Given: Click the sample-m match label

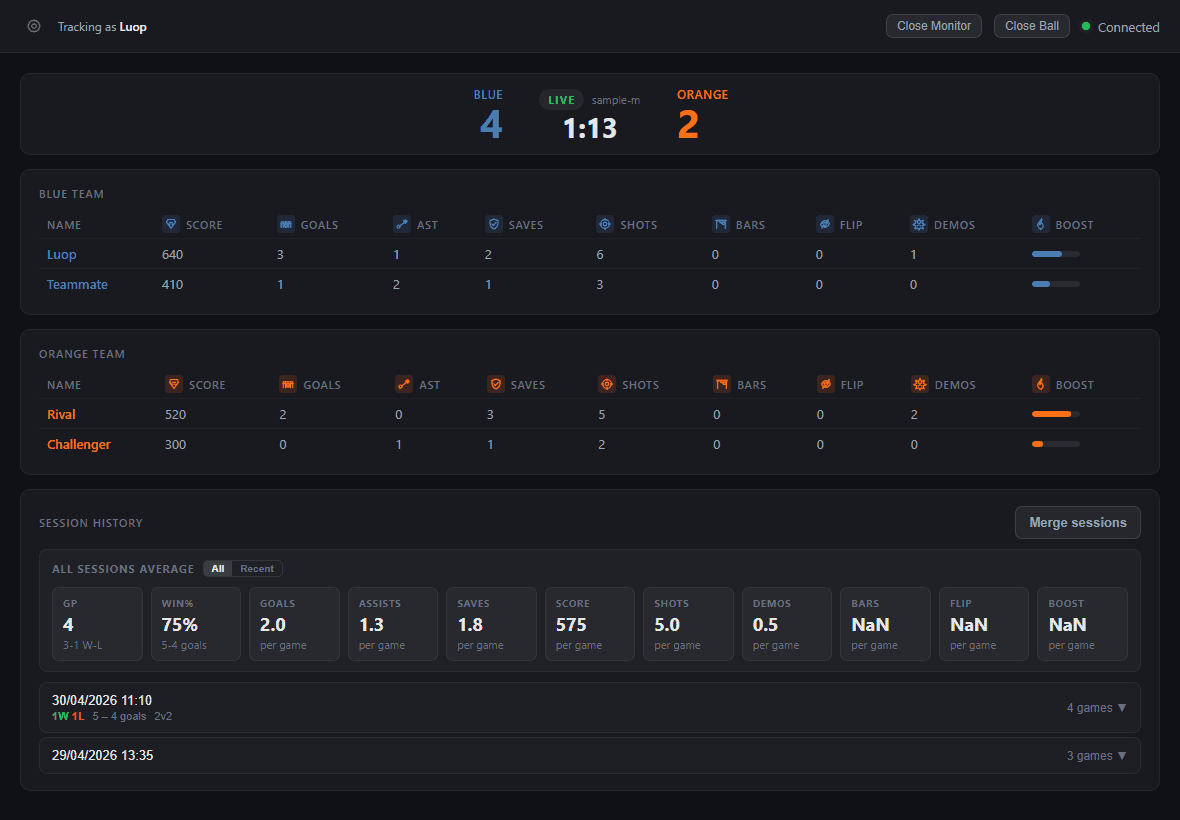Looking at the screenshot, I should click(616, 100).
